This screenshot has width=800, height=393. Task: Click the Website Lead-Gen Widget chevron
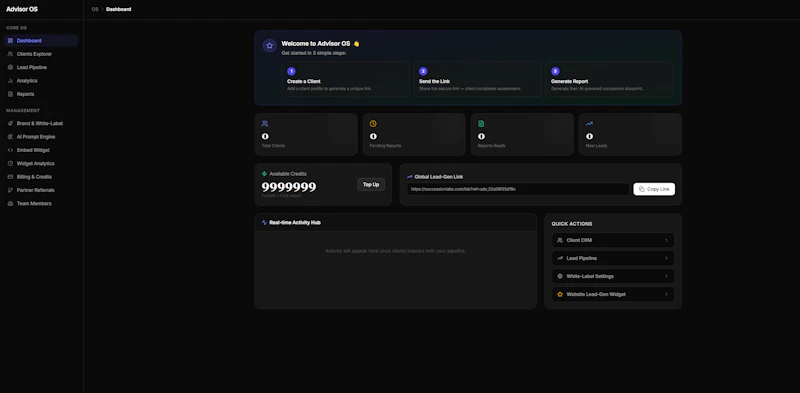[x=666, y=294]
